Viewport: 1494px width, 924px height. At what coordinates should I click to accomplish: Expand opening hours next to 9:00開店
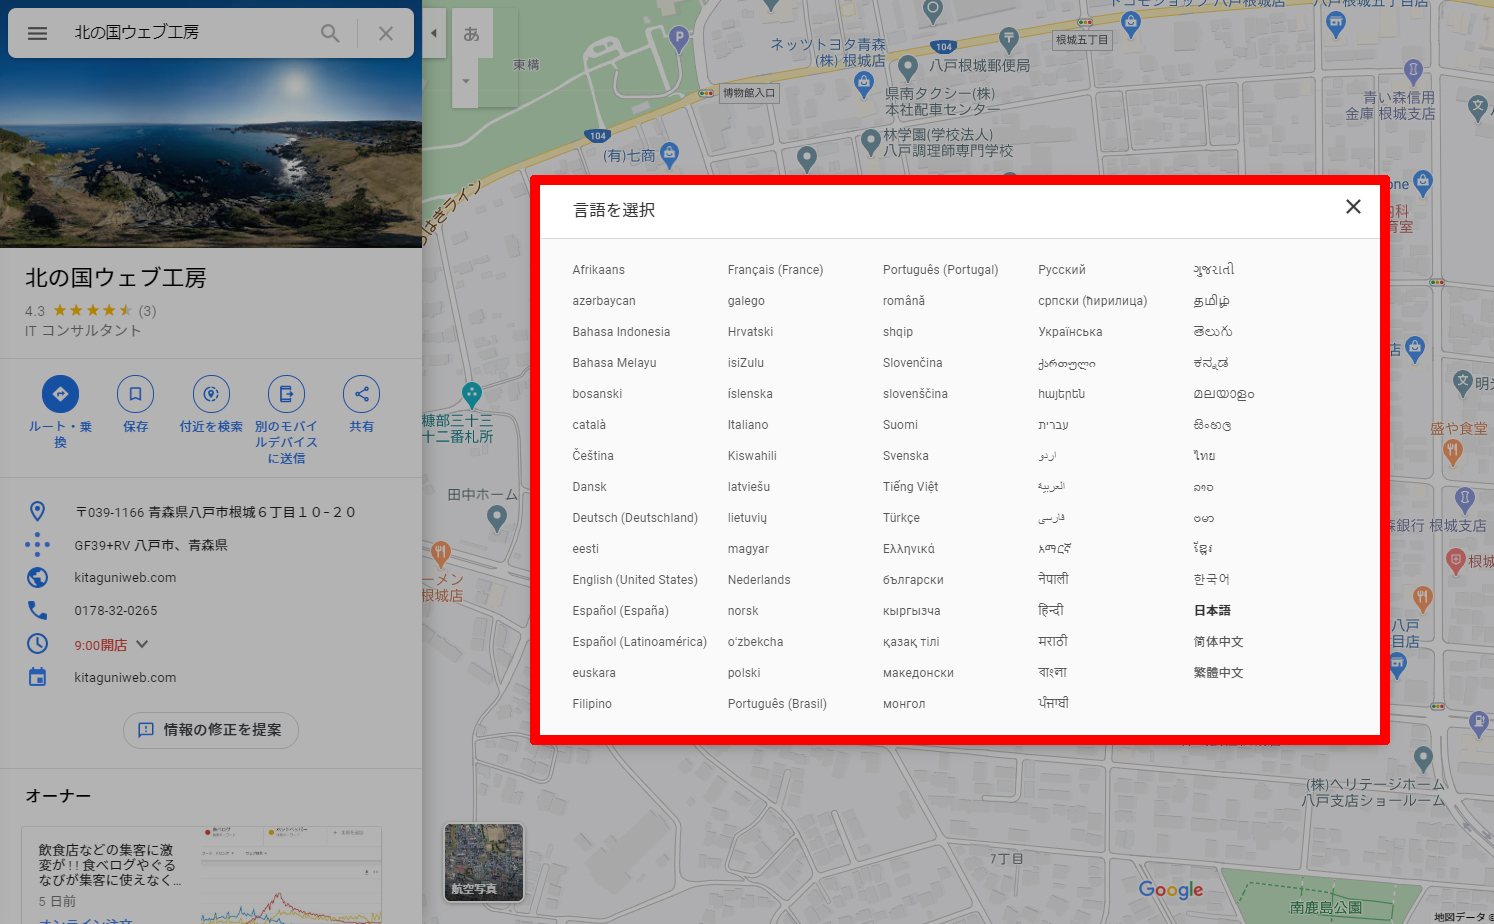point(142,644)
